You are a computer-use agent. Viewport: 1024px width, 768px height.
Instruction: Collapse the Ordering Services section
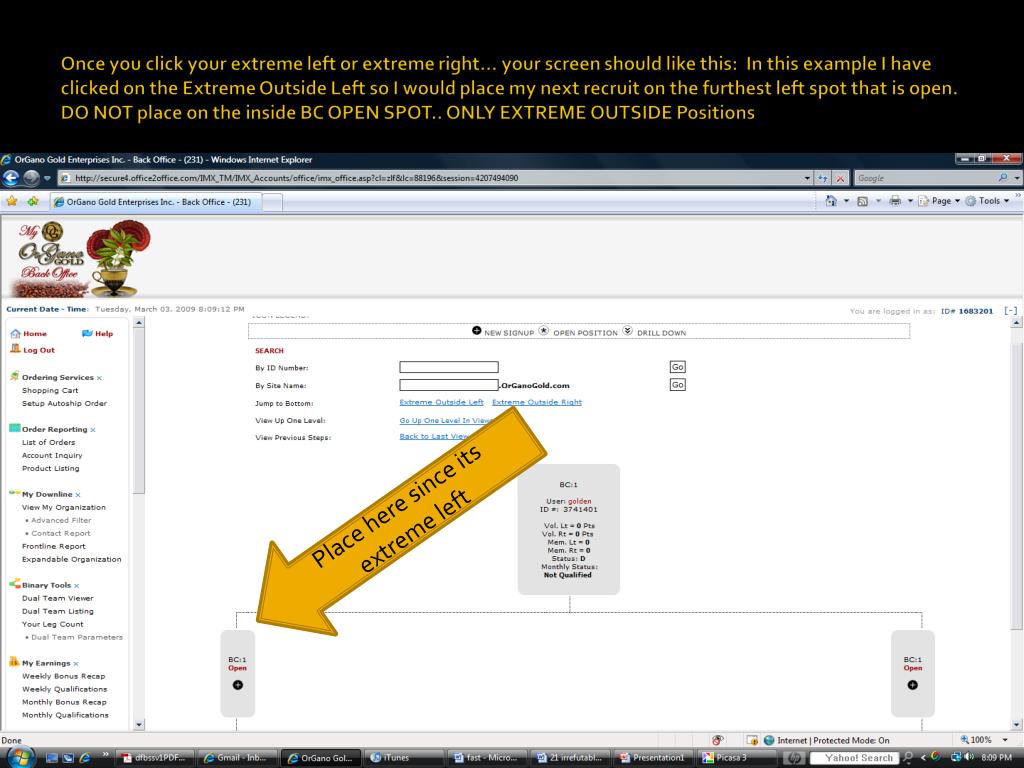(x=99, y=378)
